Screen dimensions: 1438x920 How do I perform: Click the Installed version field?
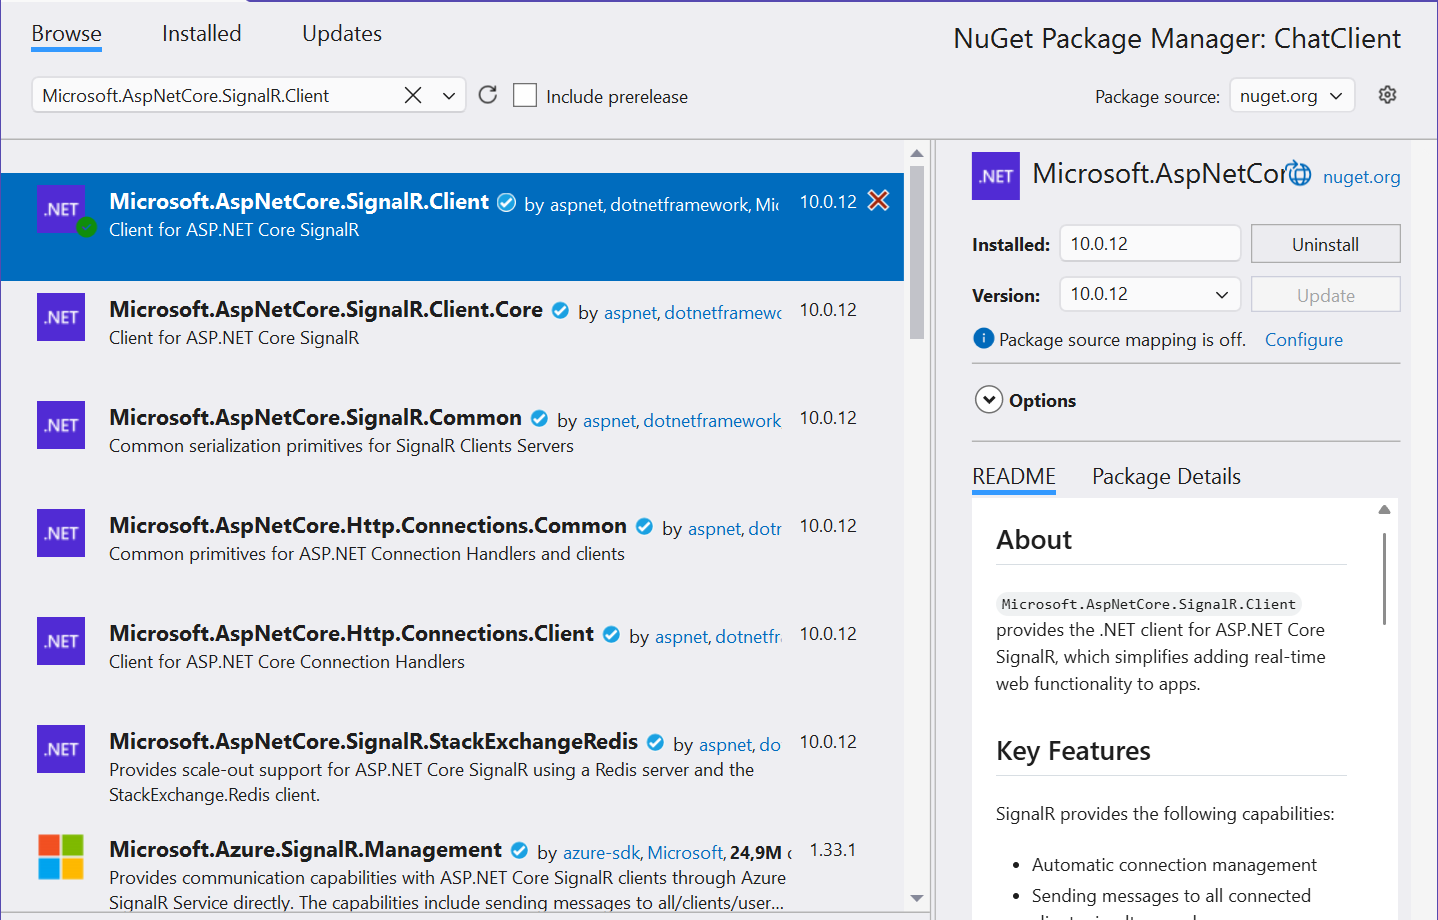1150,244
